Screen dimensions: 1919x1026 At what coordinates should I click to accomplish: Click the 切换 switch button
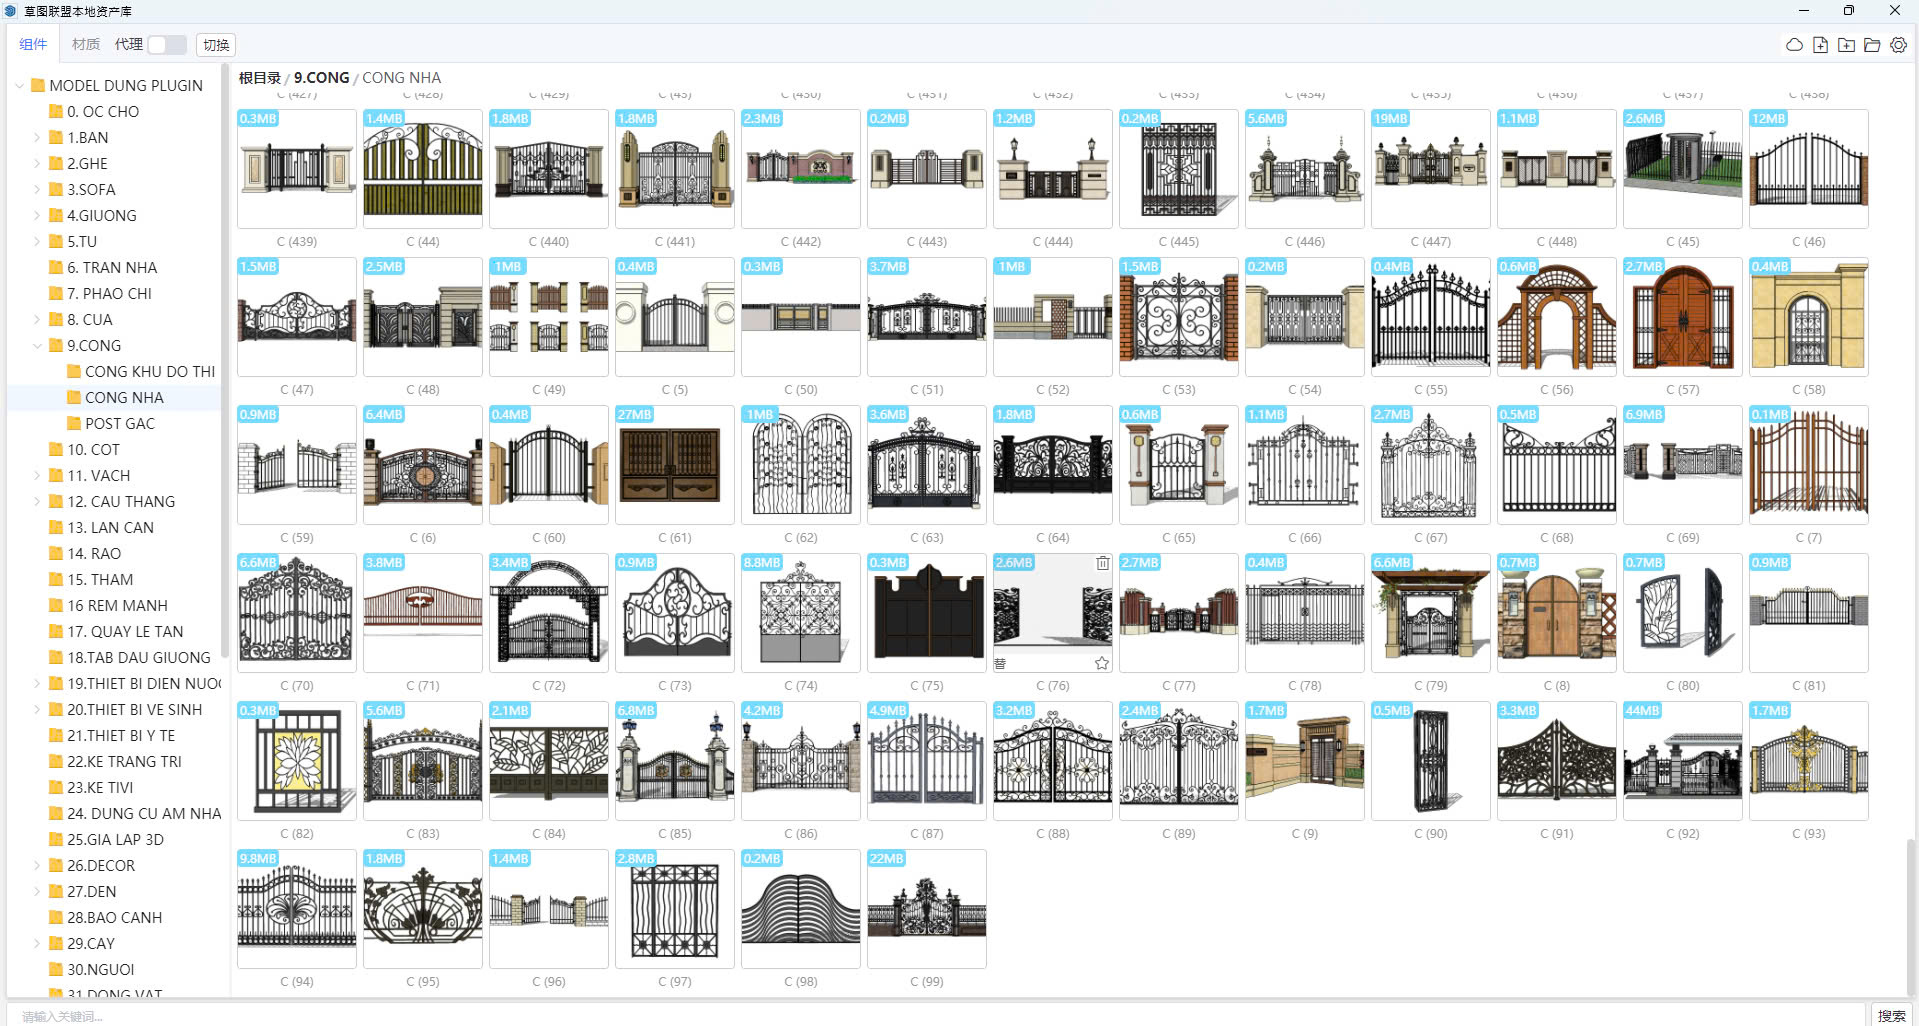(x=216, y=45)
